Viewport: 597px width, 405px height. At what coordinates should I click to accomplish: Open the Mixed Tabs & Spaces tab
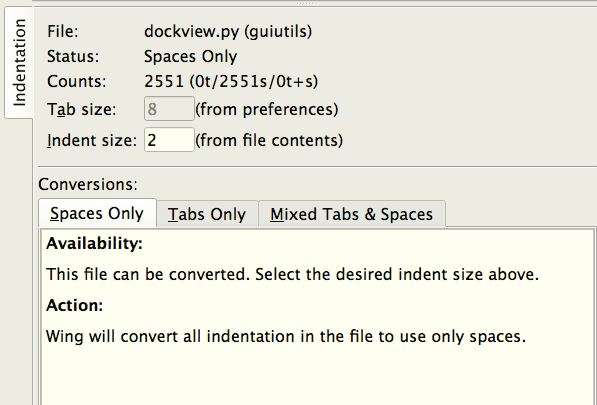[352, 214]
